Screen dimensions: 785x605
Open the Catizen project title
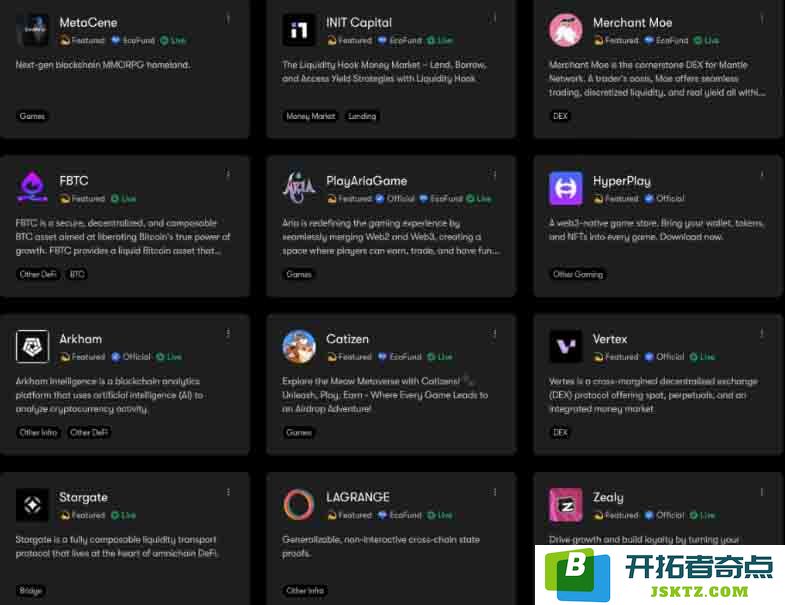347,339
